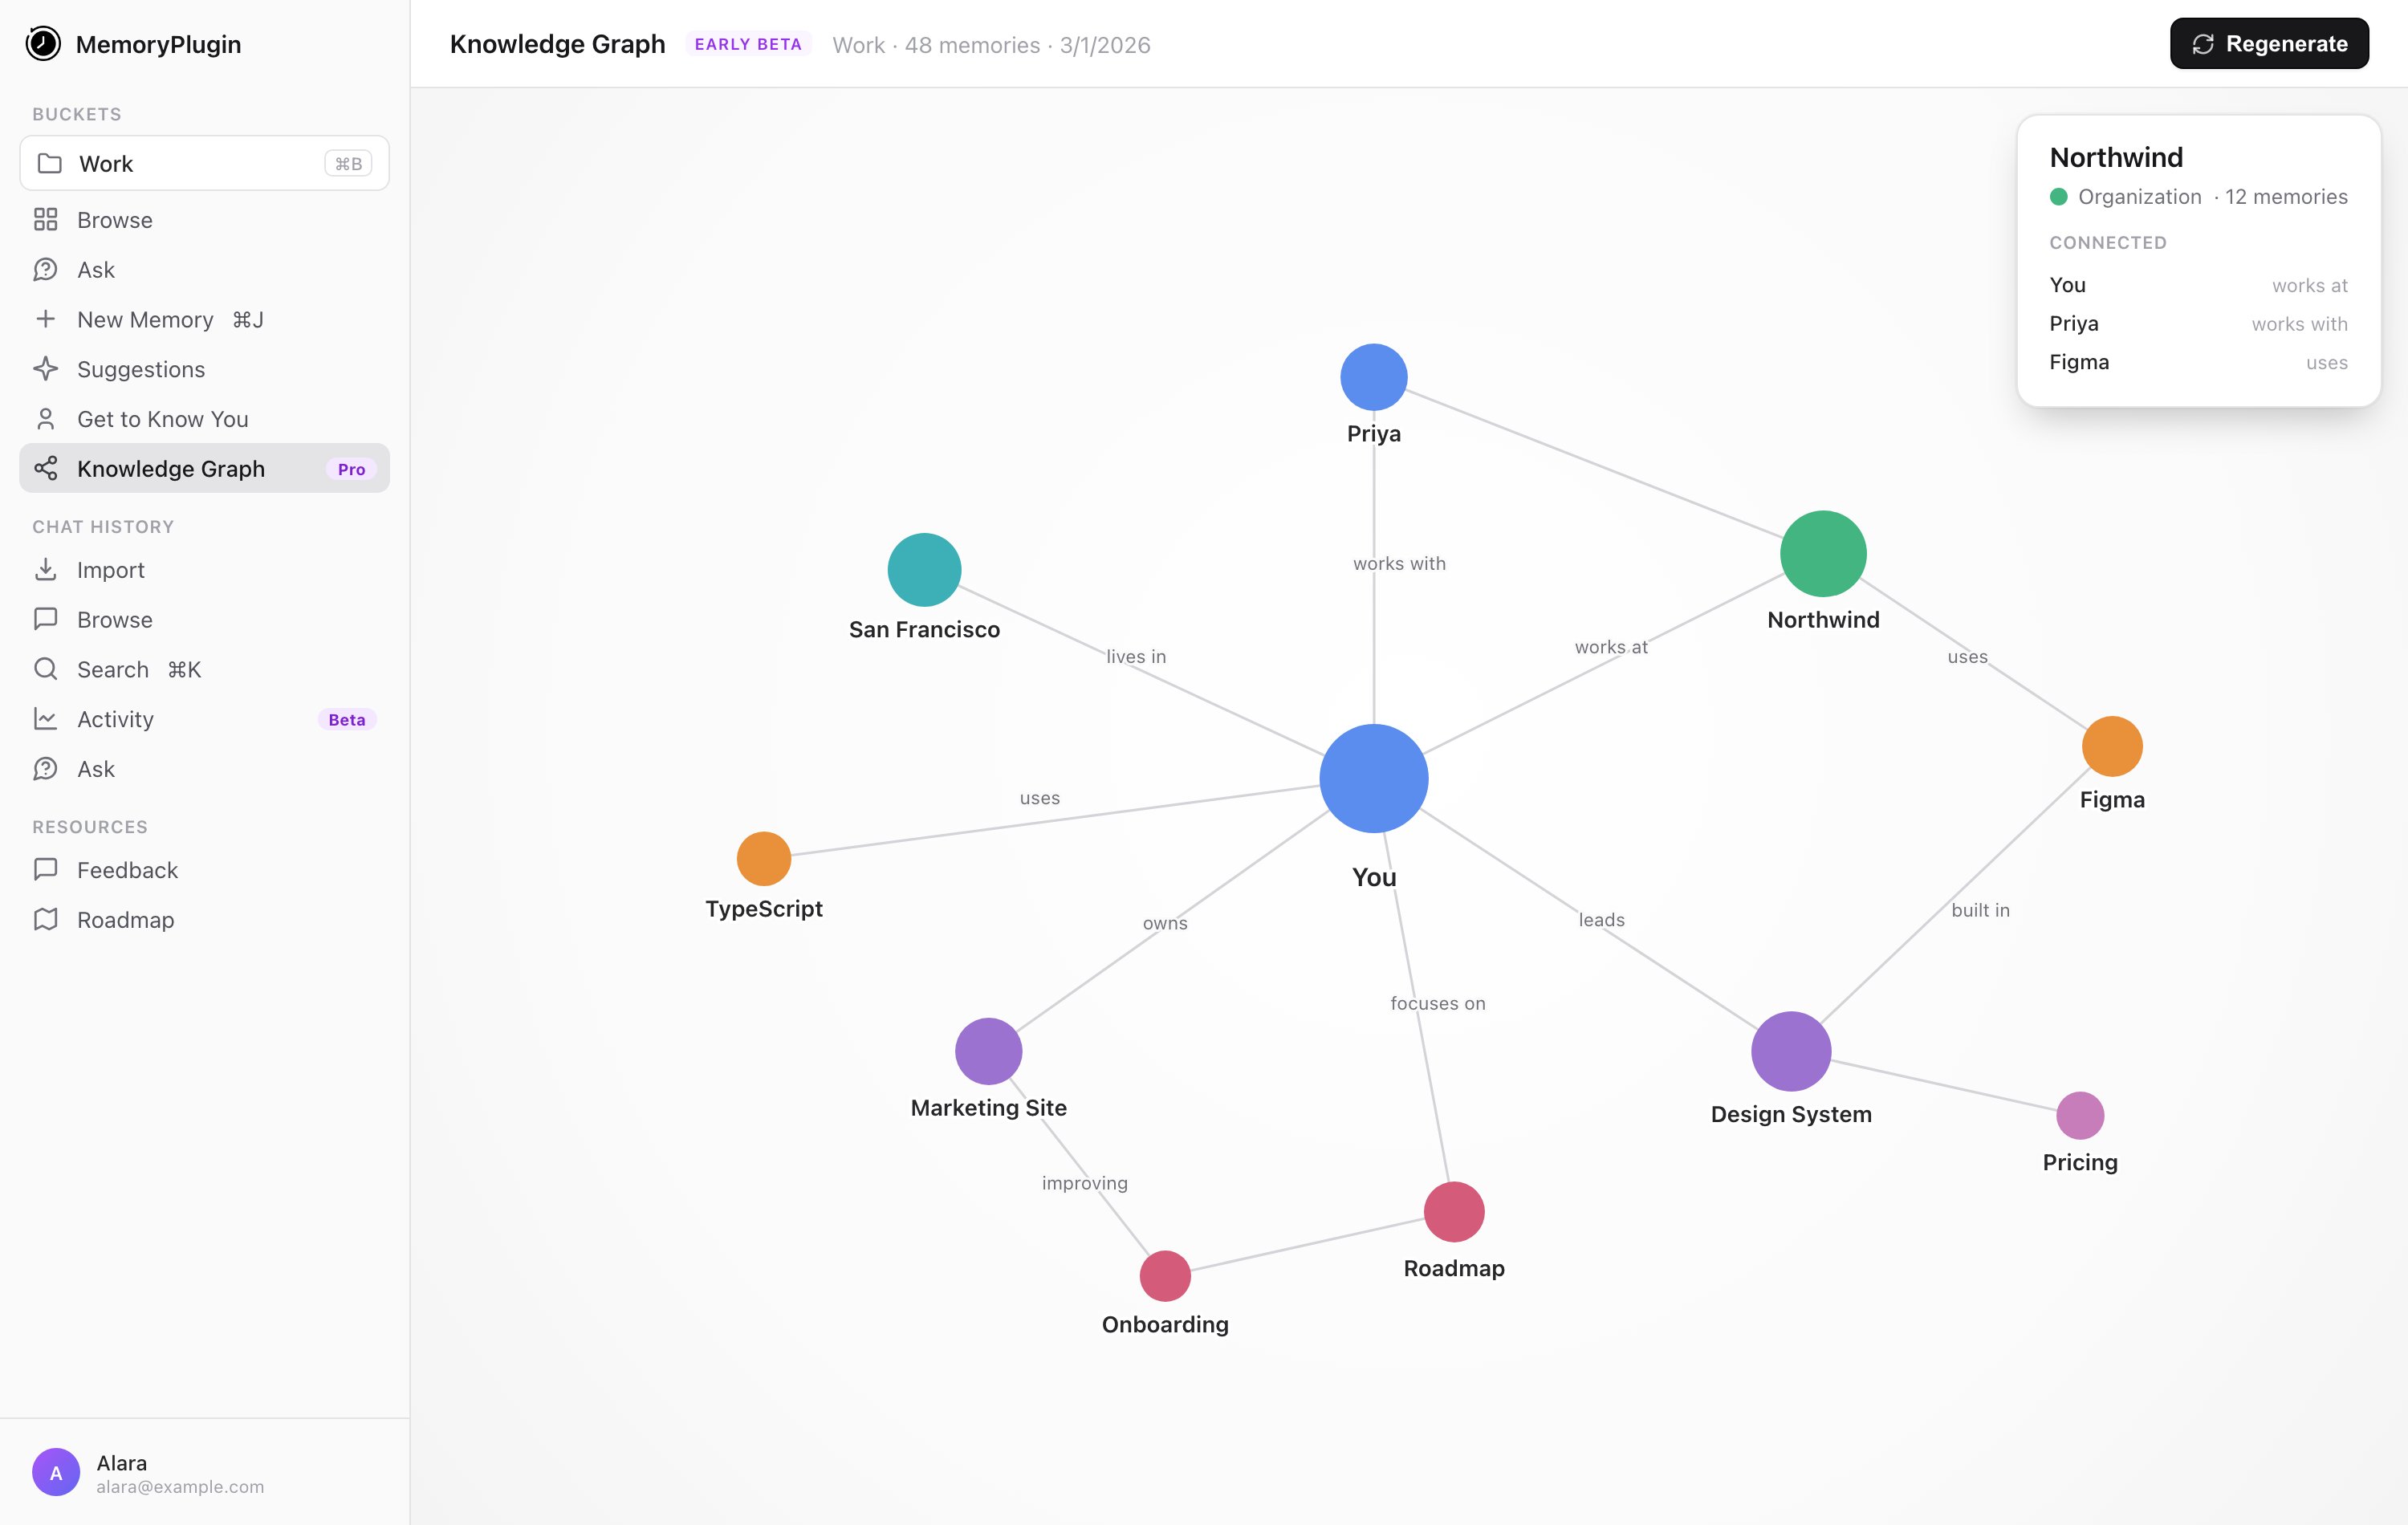The height and width of the screenshot is (1525, 2408).
Task: Select the orange TypeScript node
Action: (x=764, y=858)
